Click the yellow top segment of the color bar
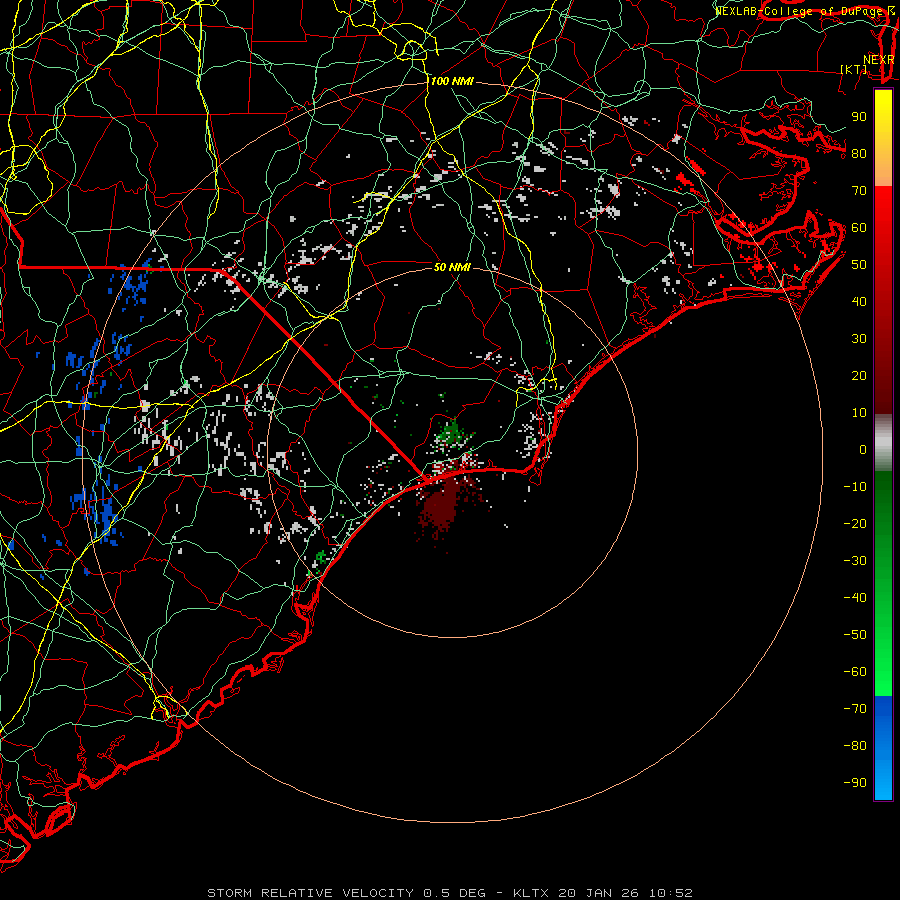The width and height of the screenshot is (900, 900). [883, 137]
